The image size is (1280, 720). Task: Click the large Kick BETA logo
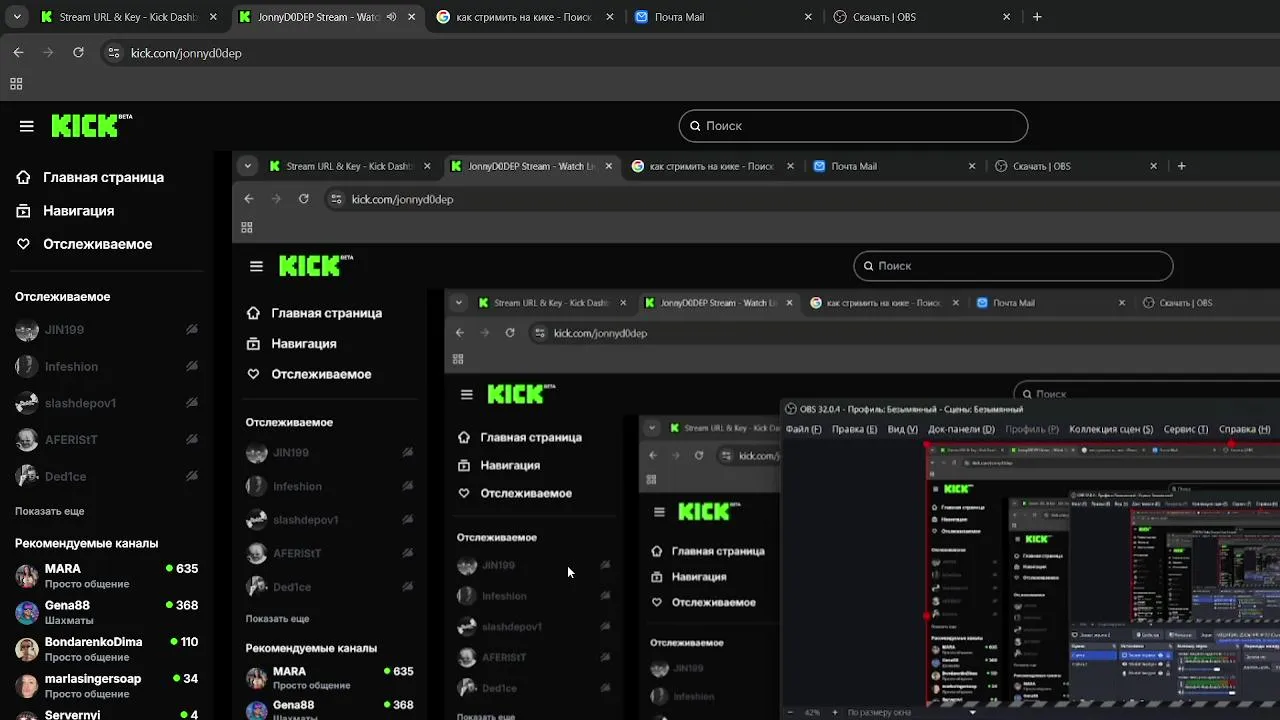91,125
